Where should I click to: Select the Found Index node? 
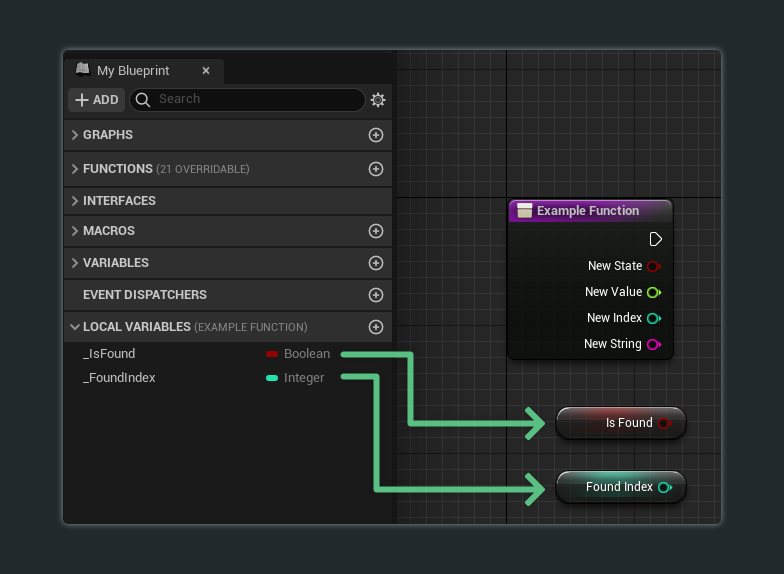click(611, 487)
